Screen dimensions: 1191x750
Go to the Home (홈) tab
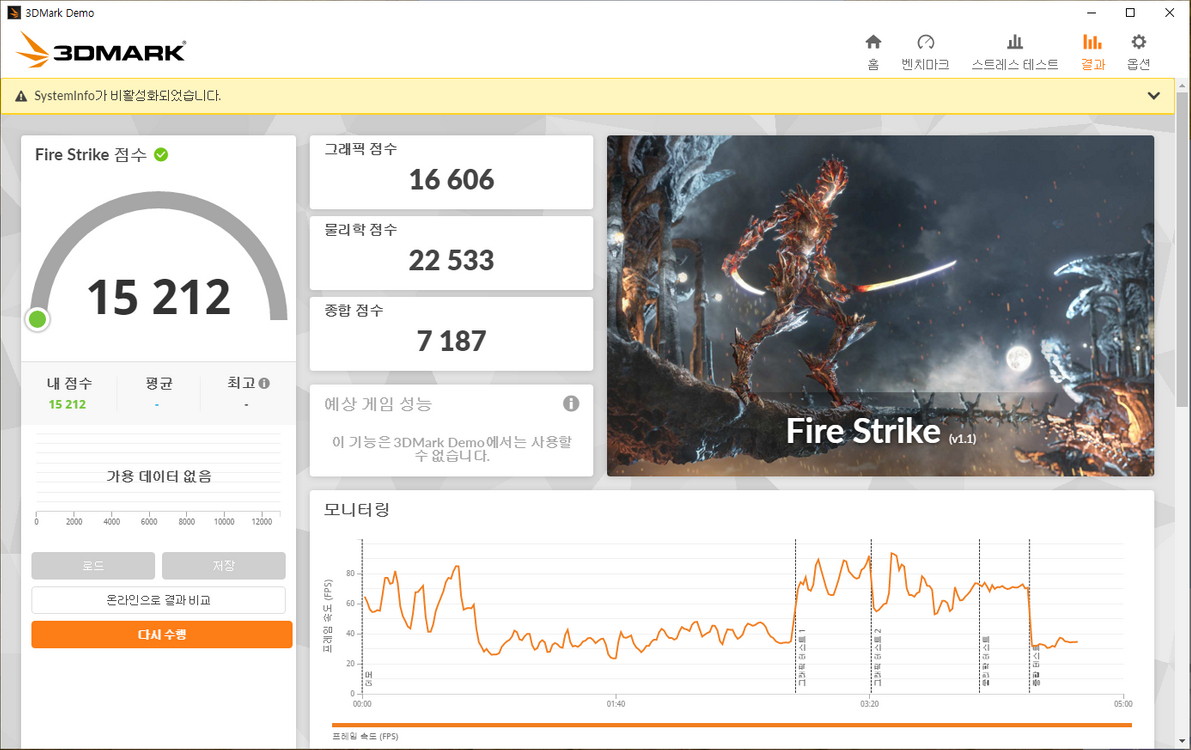tap(874, 52)
